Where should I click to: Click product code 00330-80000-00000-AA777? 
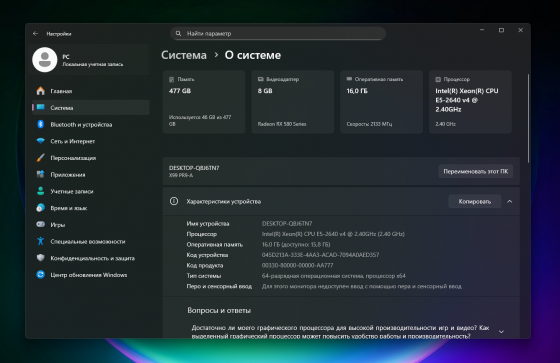298,265
